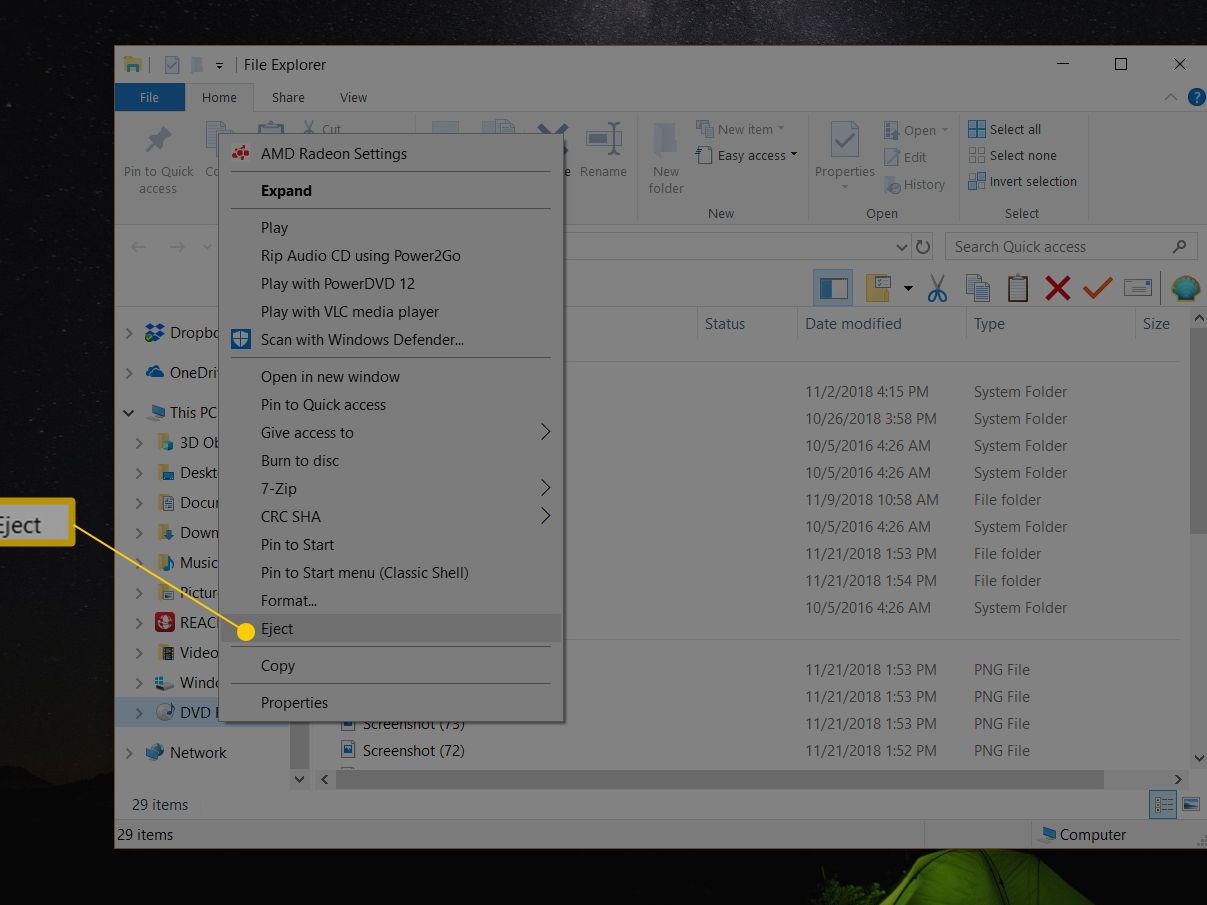Screen dimensions: 1207x905
Task: Open the File tab
Action: (150, 97)
